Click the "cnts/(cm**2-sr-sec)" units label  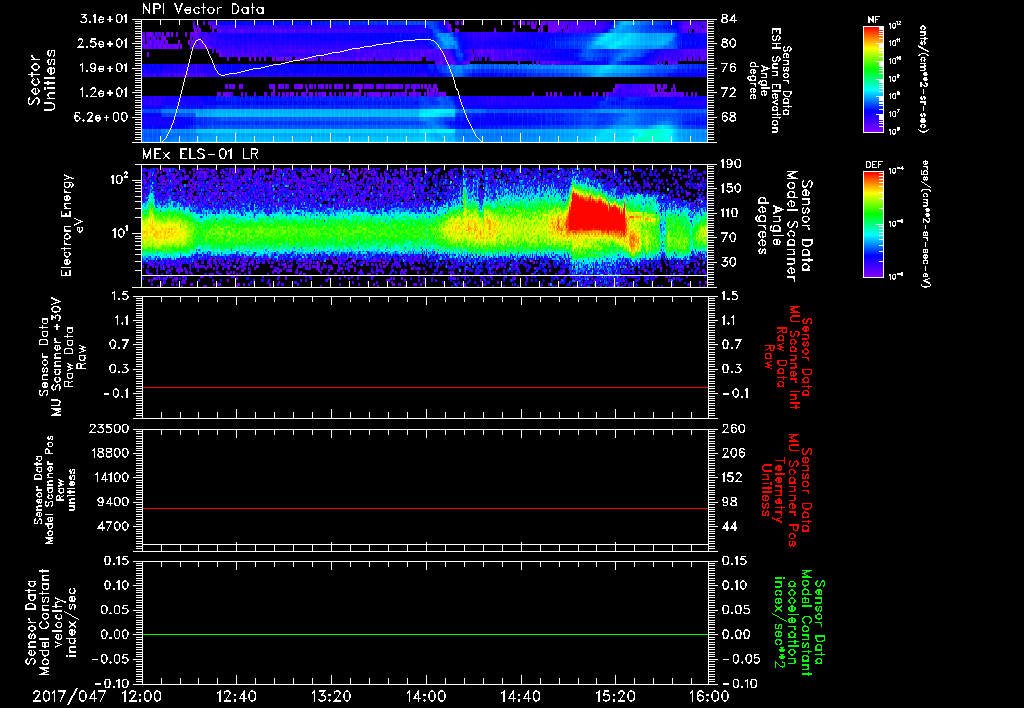tap(923, 78)
